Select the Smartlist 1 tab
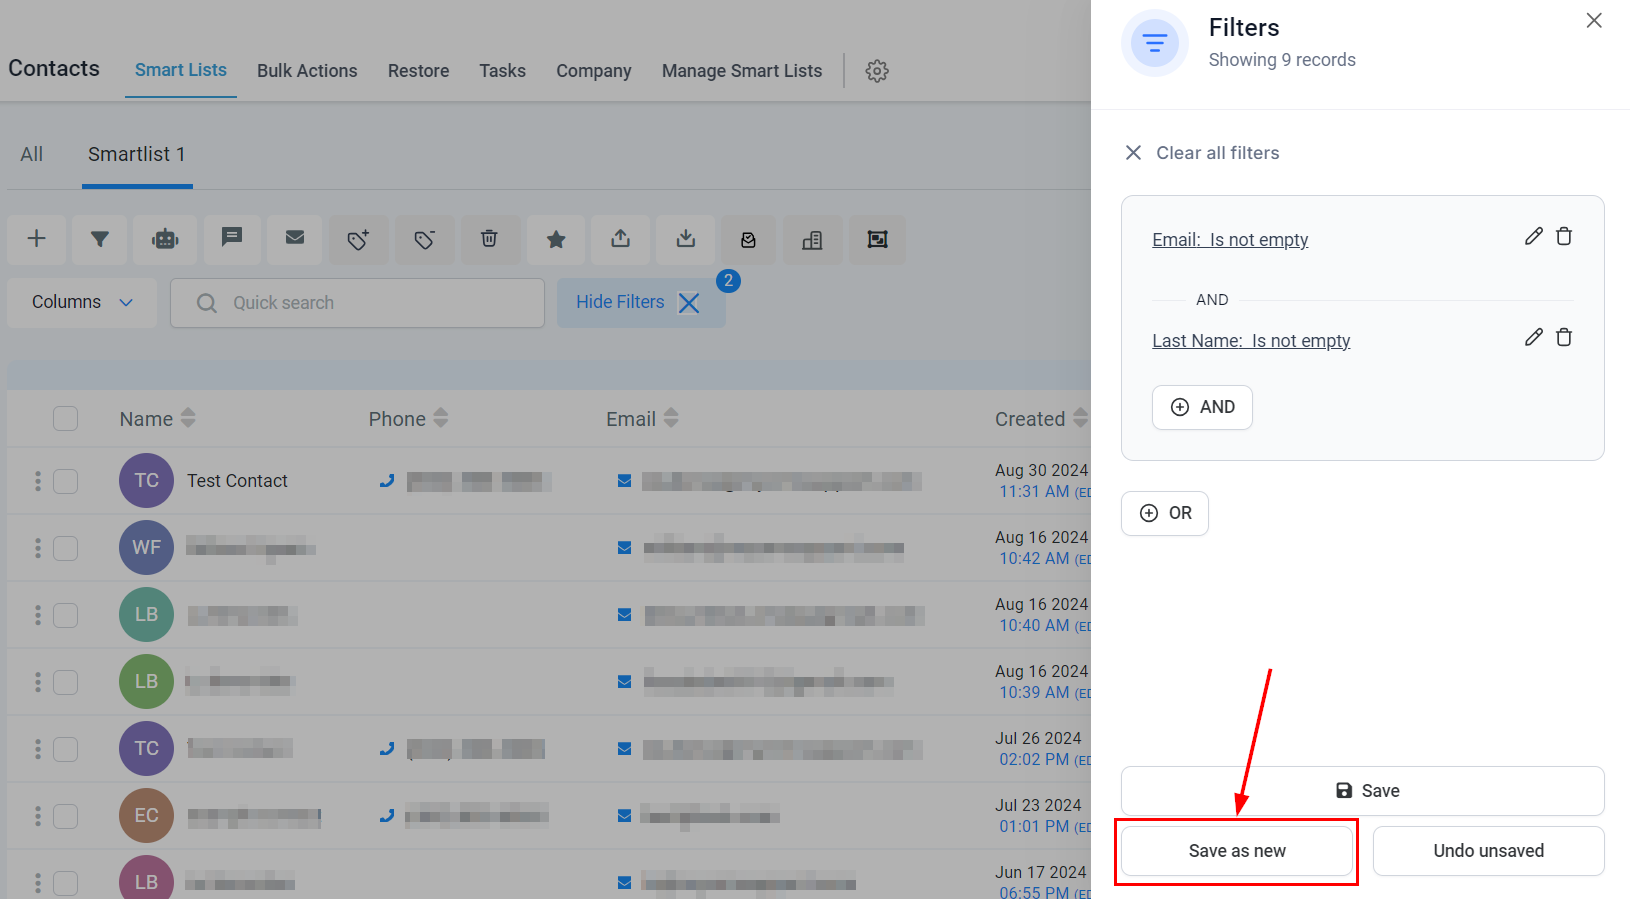The image size is (1630, 899). pyautogui.click(x=137, y=154)
